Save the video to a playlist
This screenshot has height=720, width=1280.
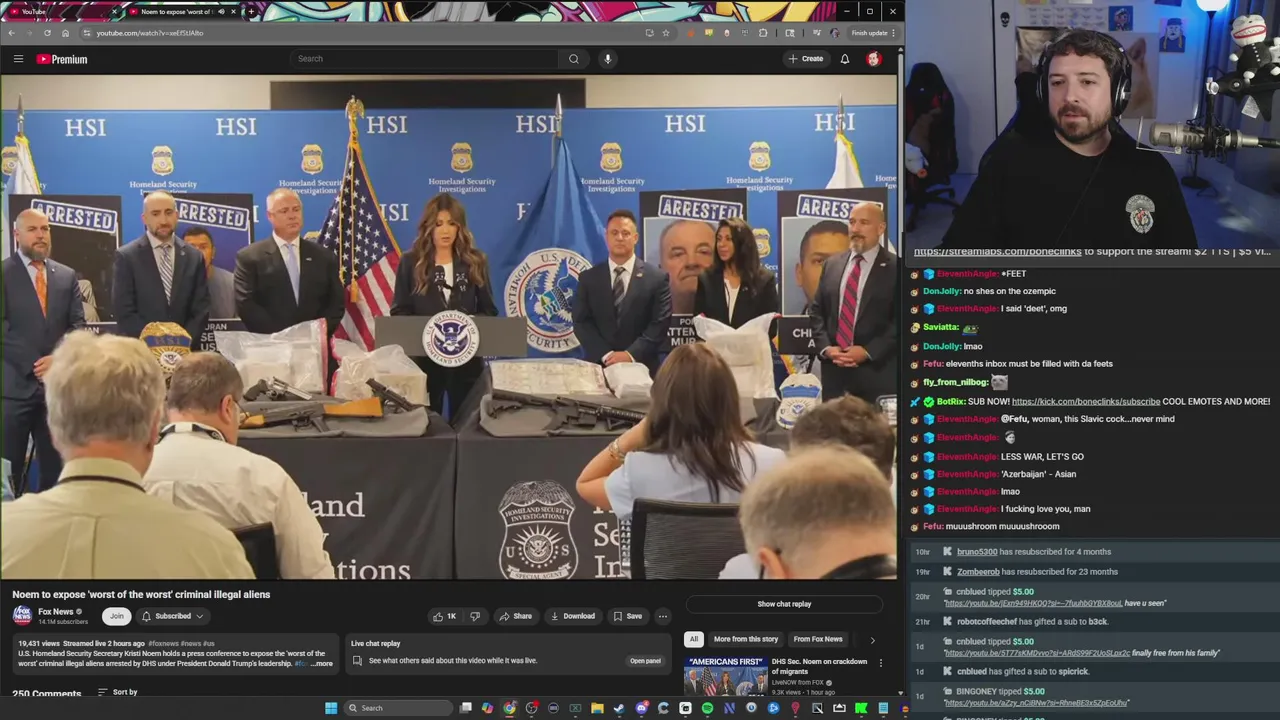point(628,616)
